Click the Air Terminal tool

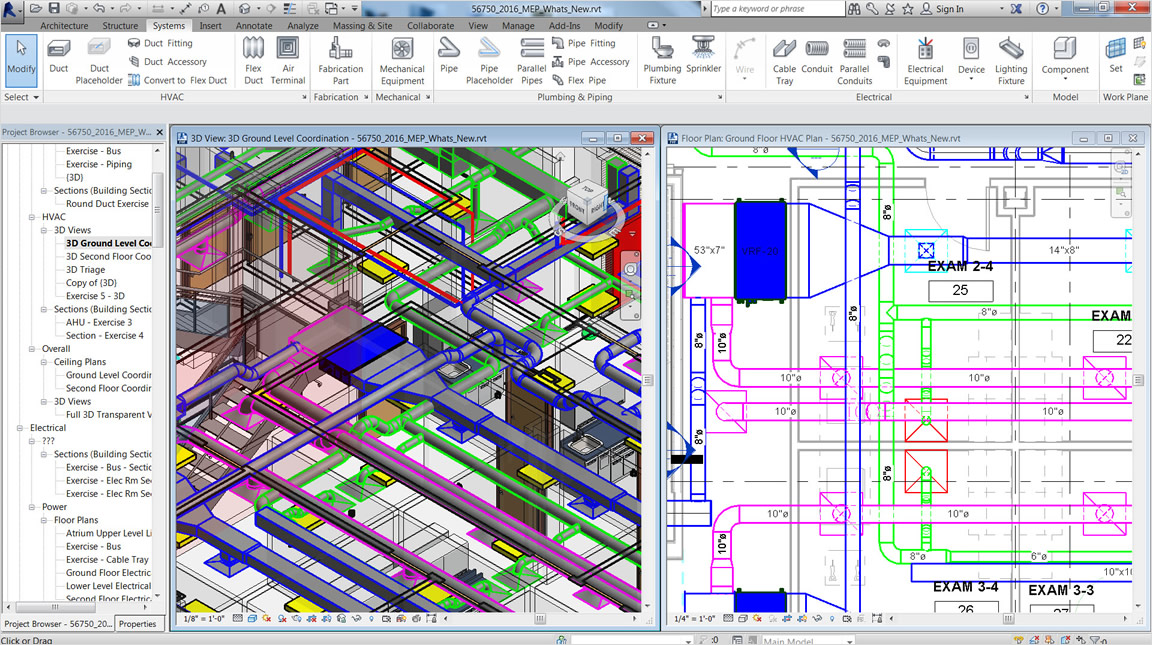click(288, 59)
